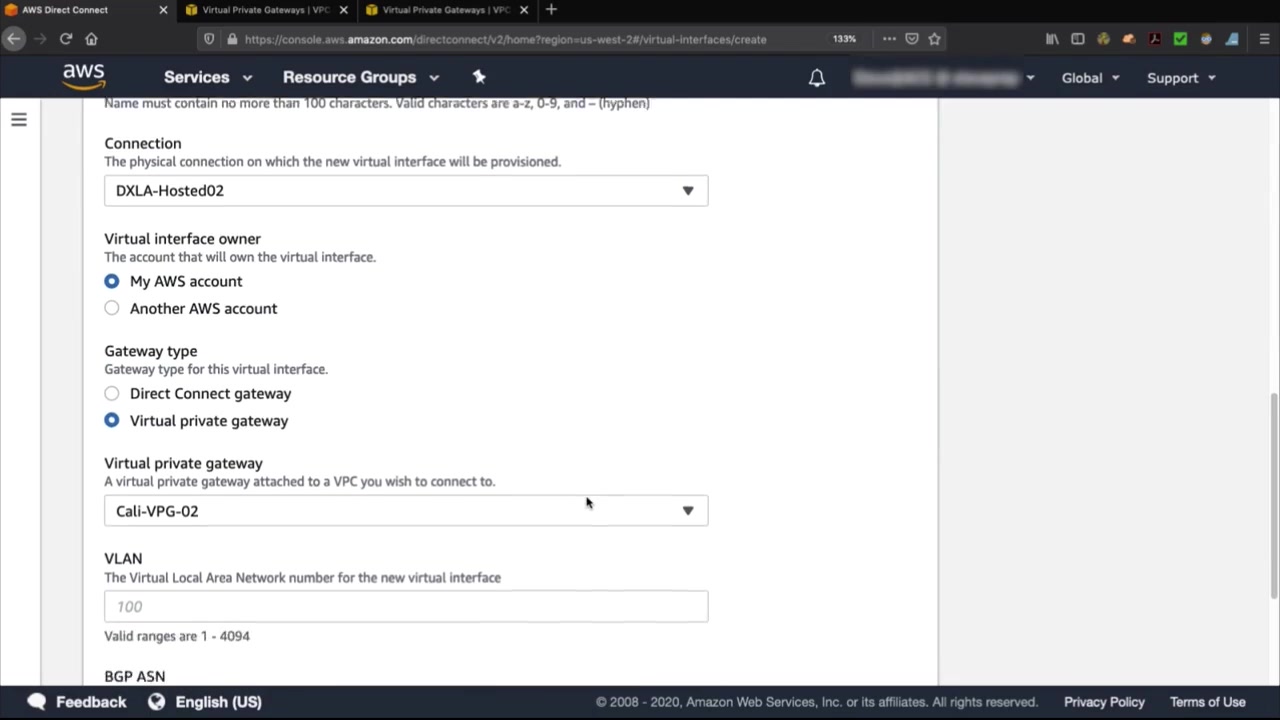Click English (US) language selector
Screen dimensions: 1280x720
point(205,702)
